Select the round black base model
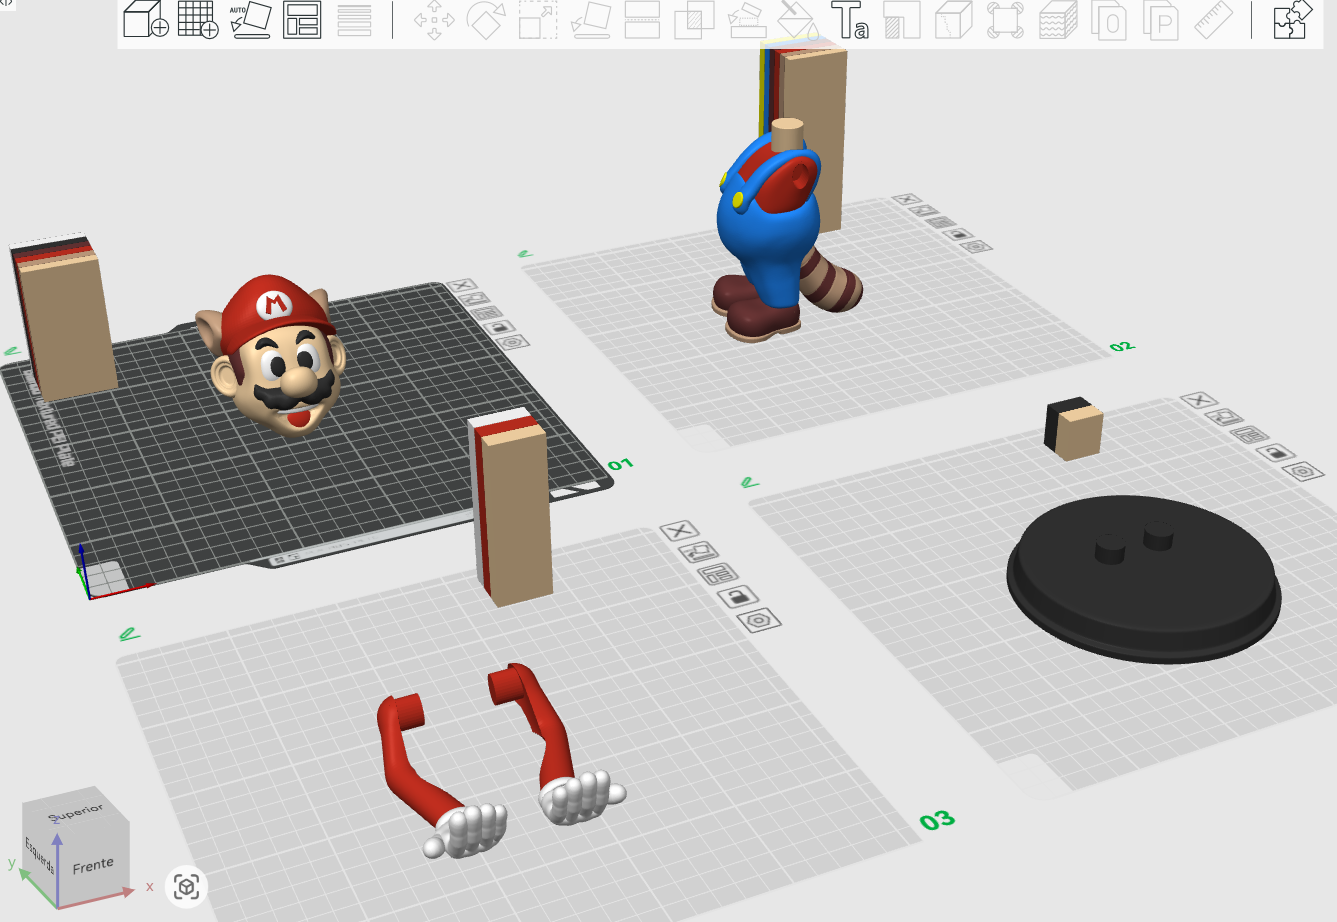The width and height of the screenshot is (1337, 922). tap(1144, 580)
